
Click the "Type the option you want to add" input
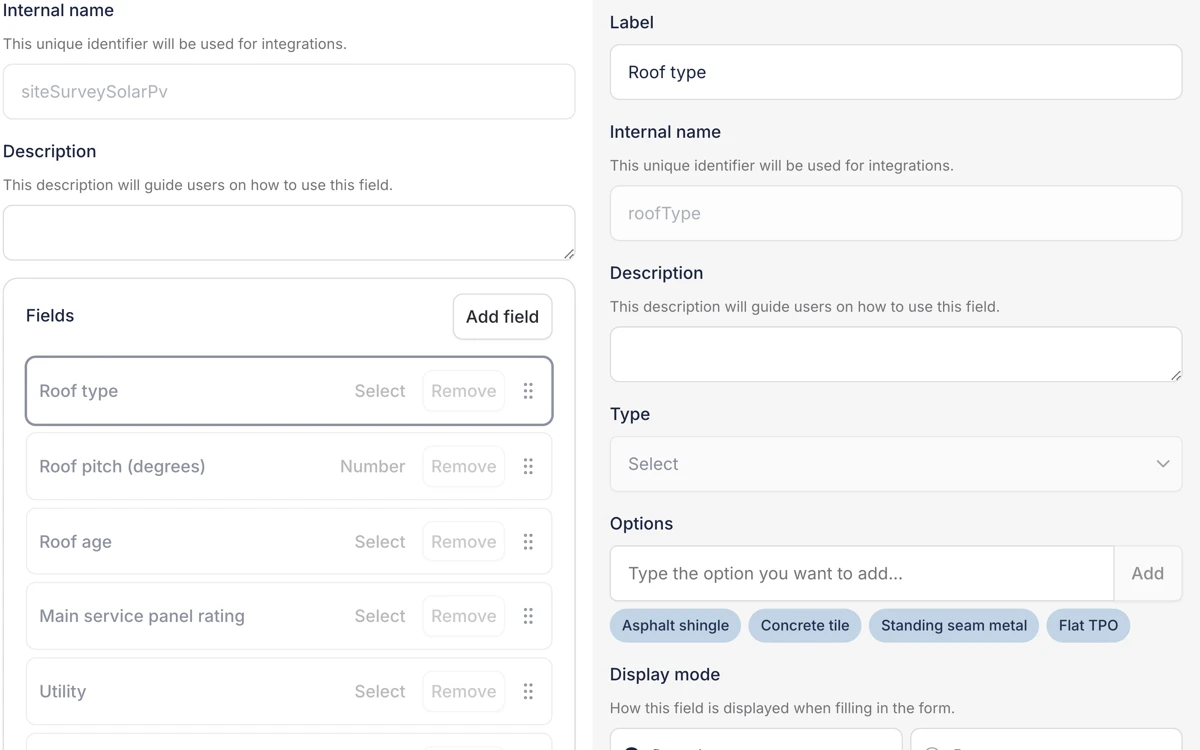point(862,574)
